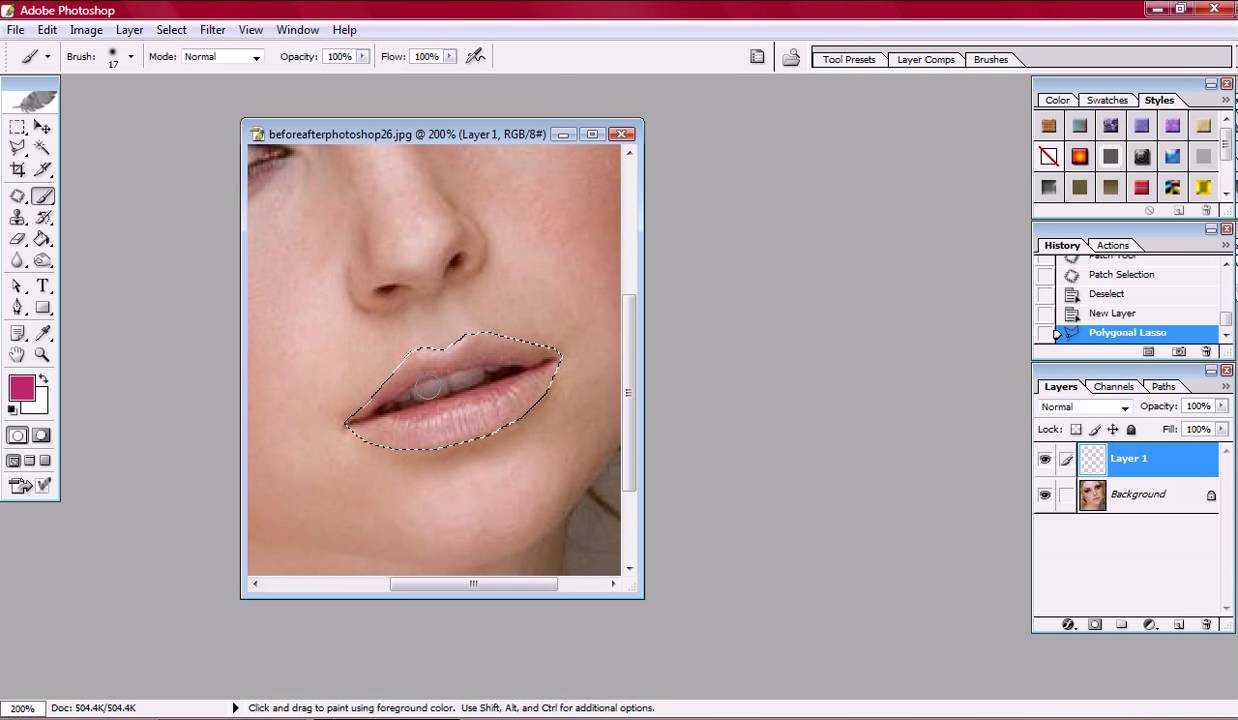Swap foreground and background colors
Screen dimensions: 1238x720
[43, 379]
